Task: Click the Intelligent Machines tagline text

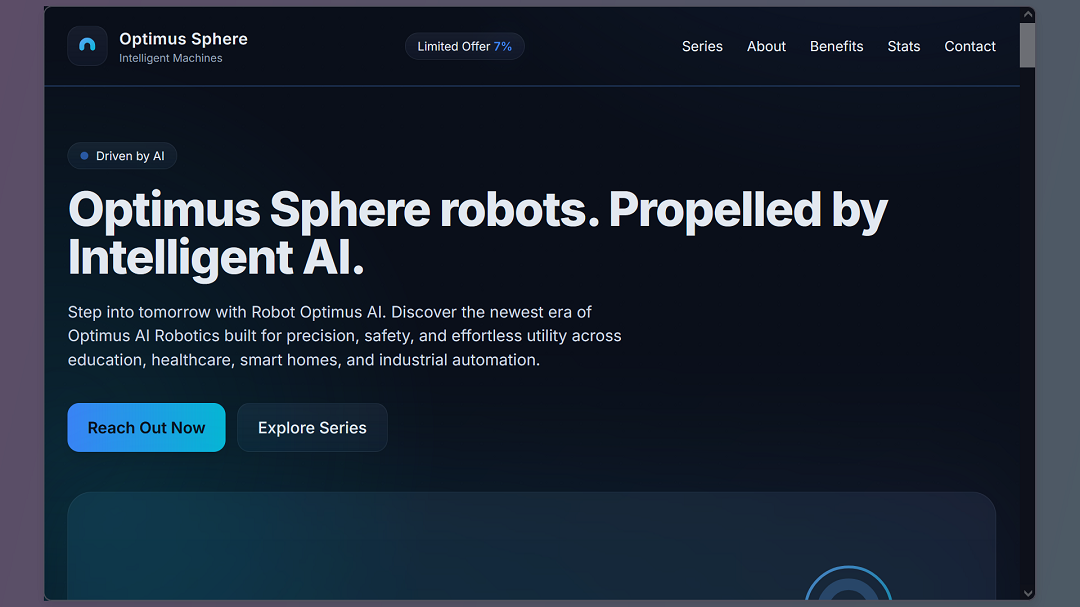Action: point(171,59)
